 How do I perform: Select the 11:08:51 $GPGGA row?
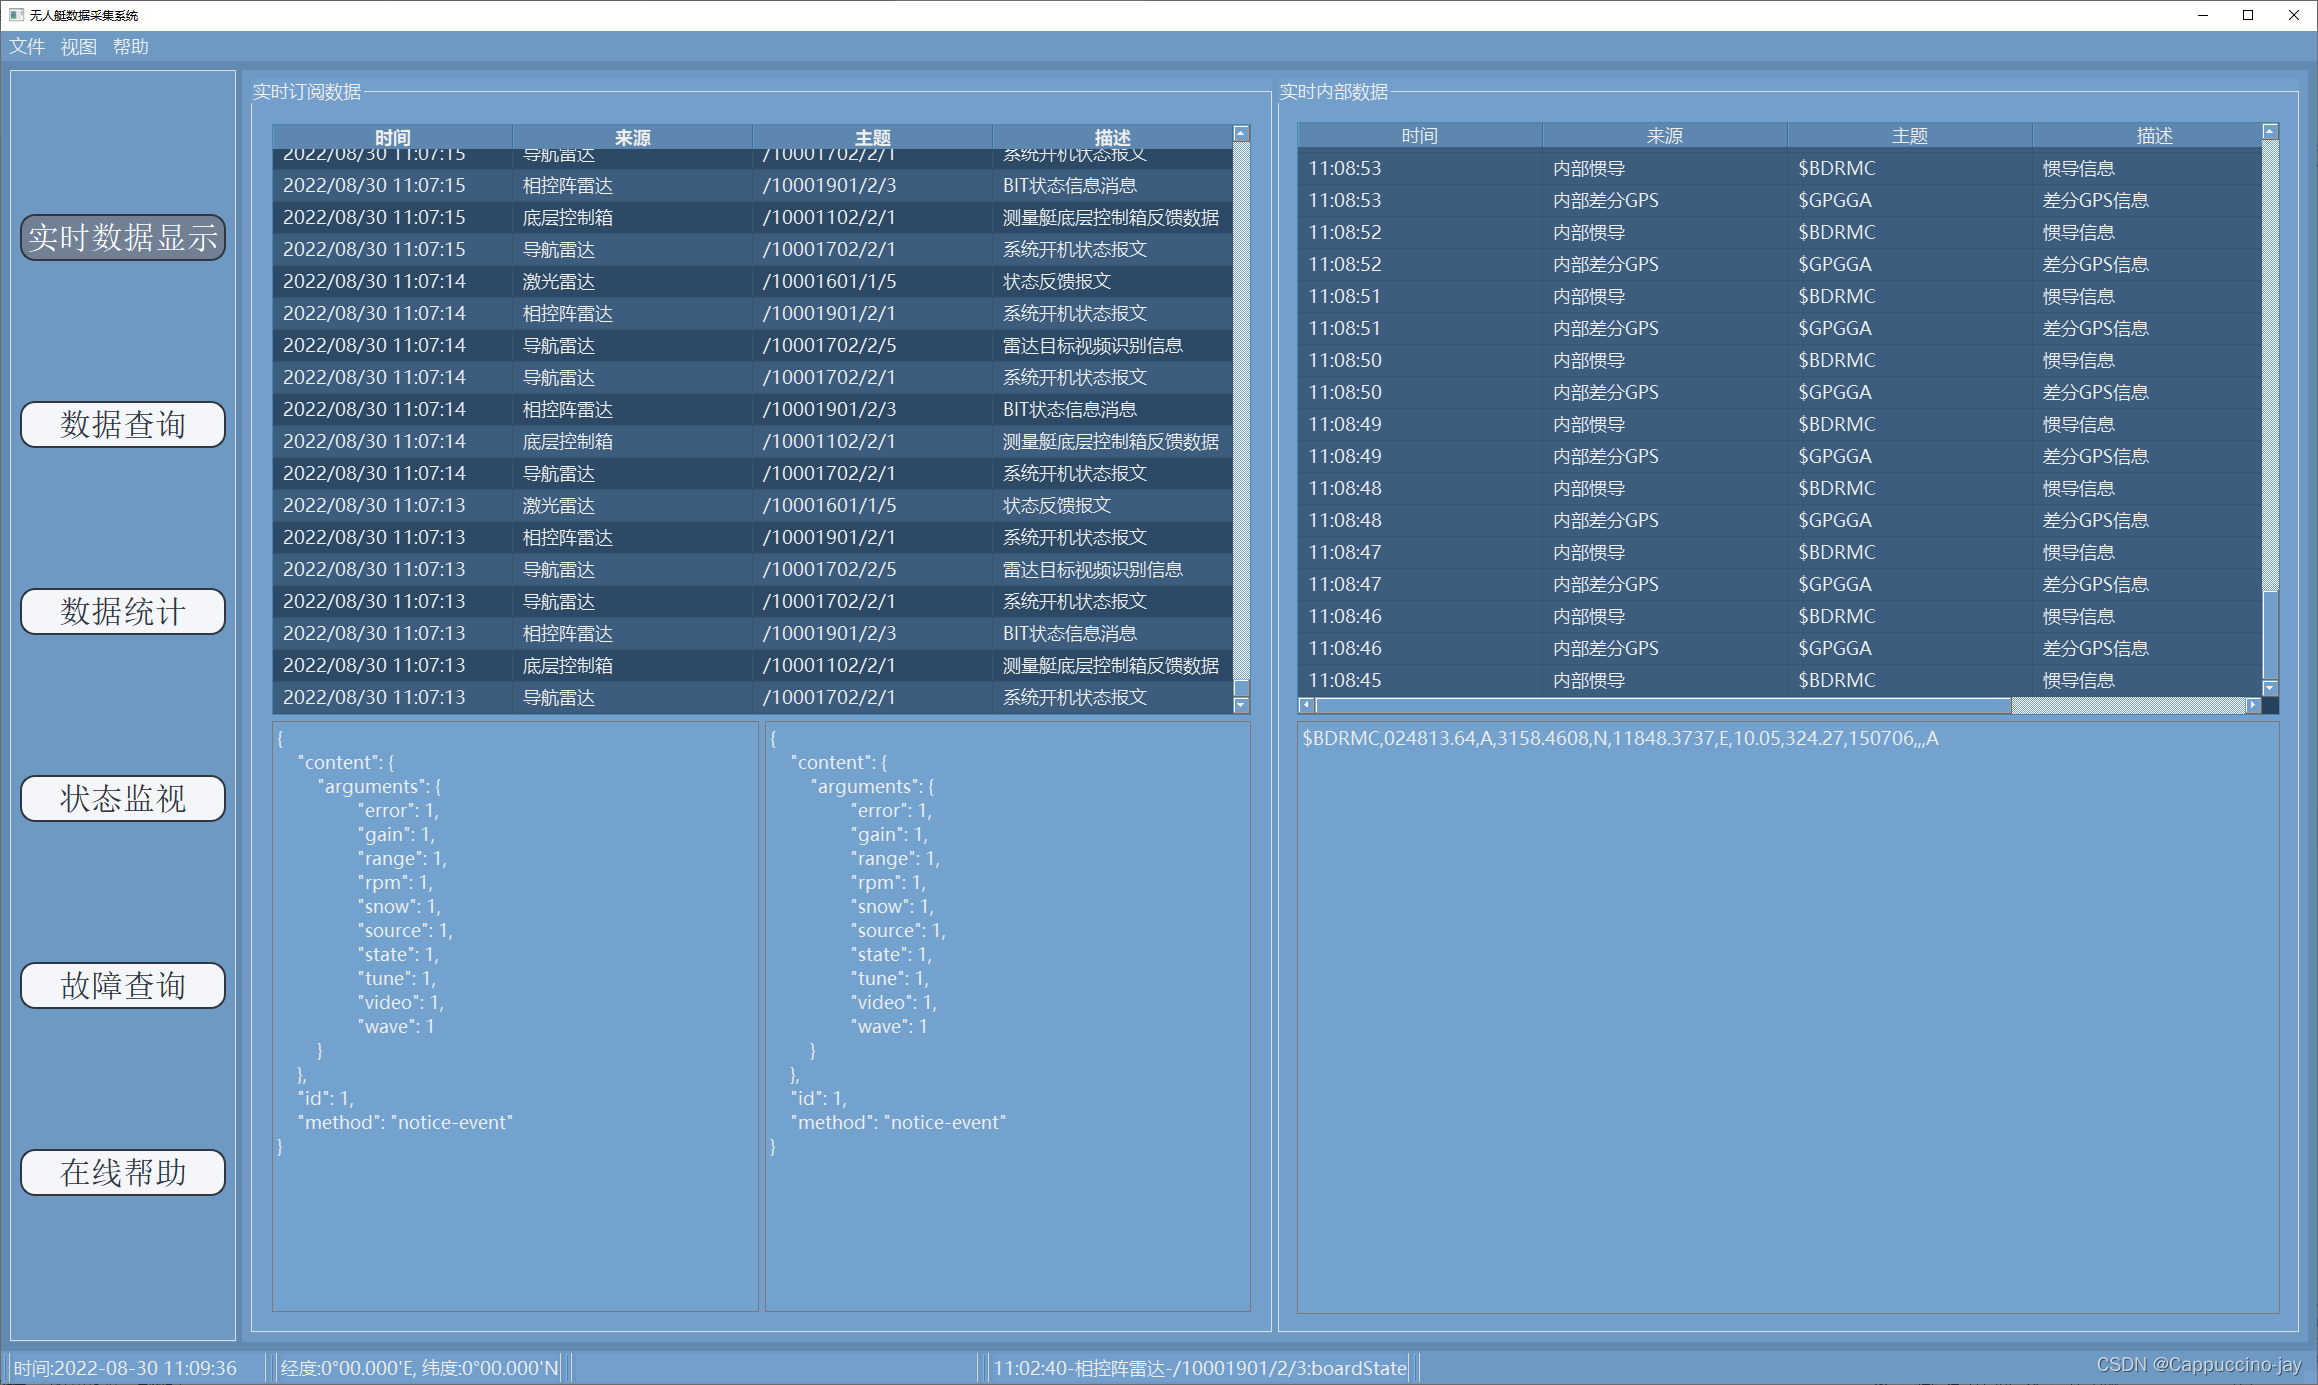pyautogui.click(x=1780, y=329)
